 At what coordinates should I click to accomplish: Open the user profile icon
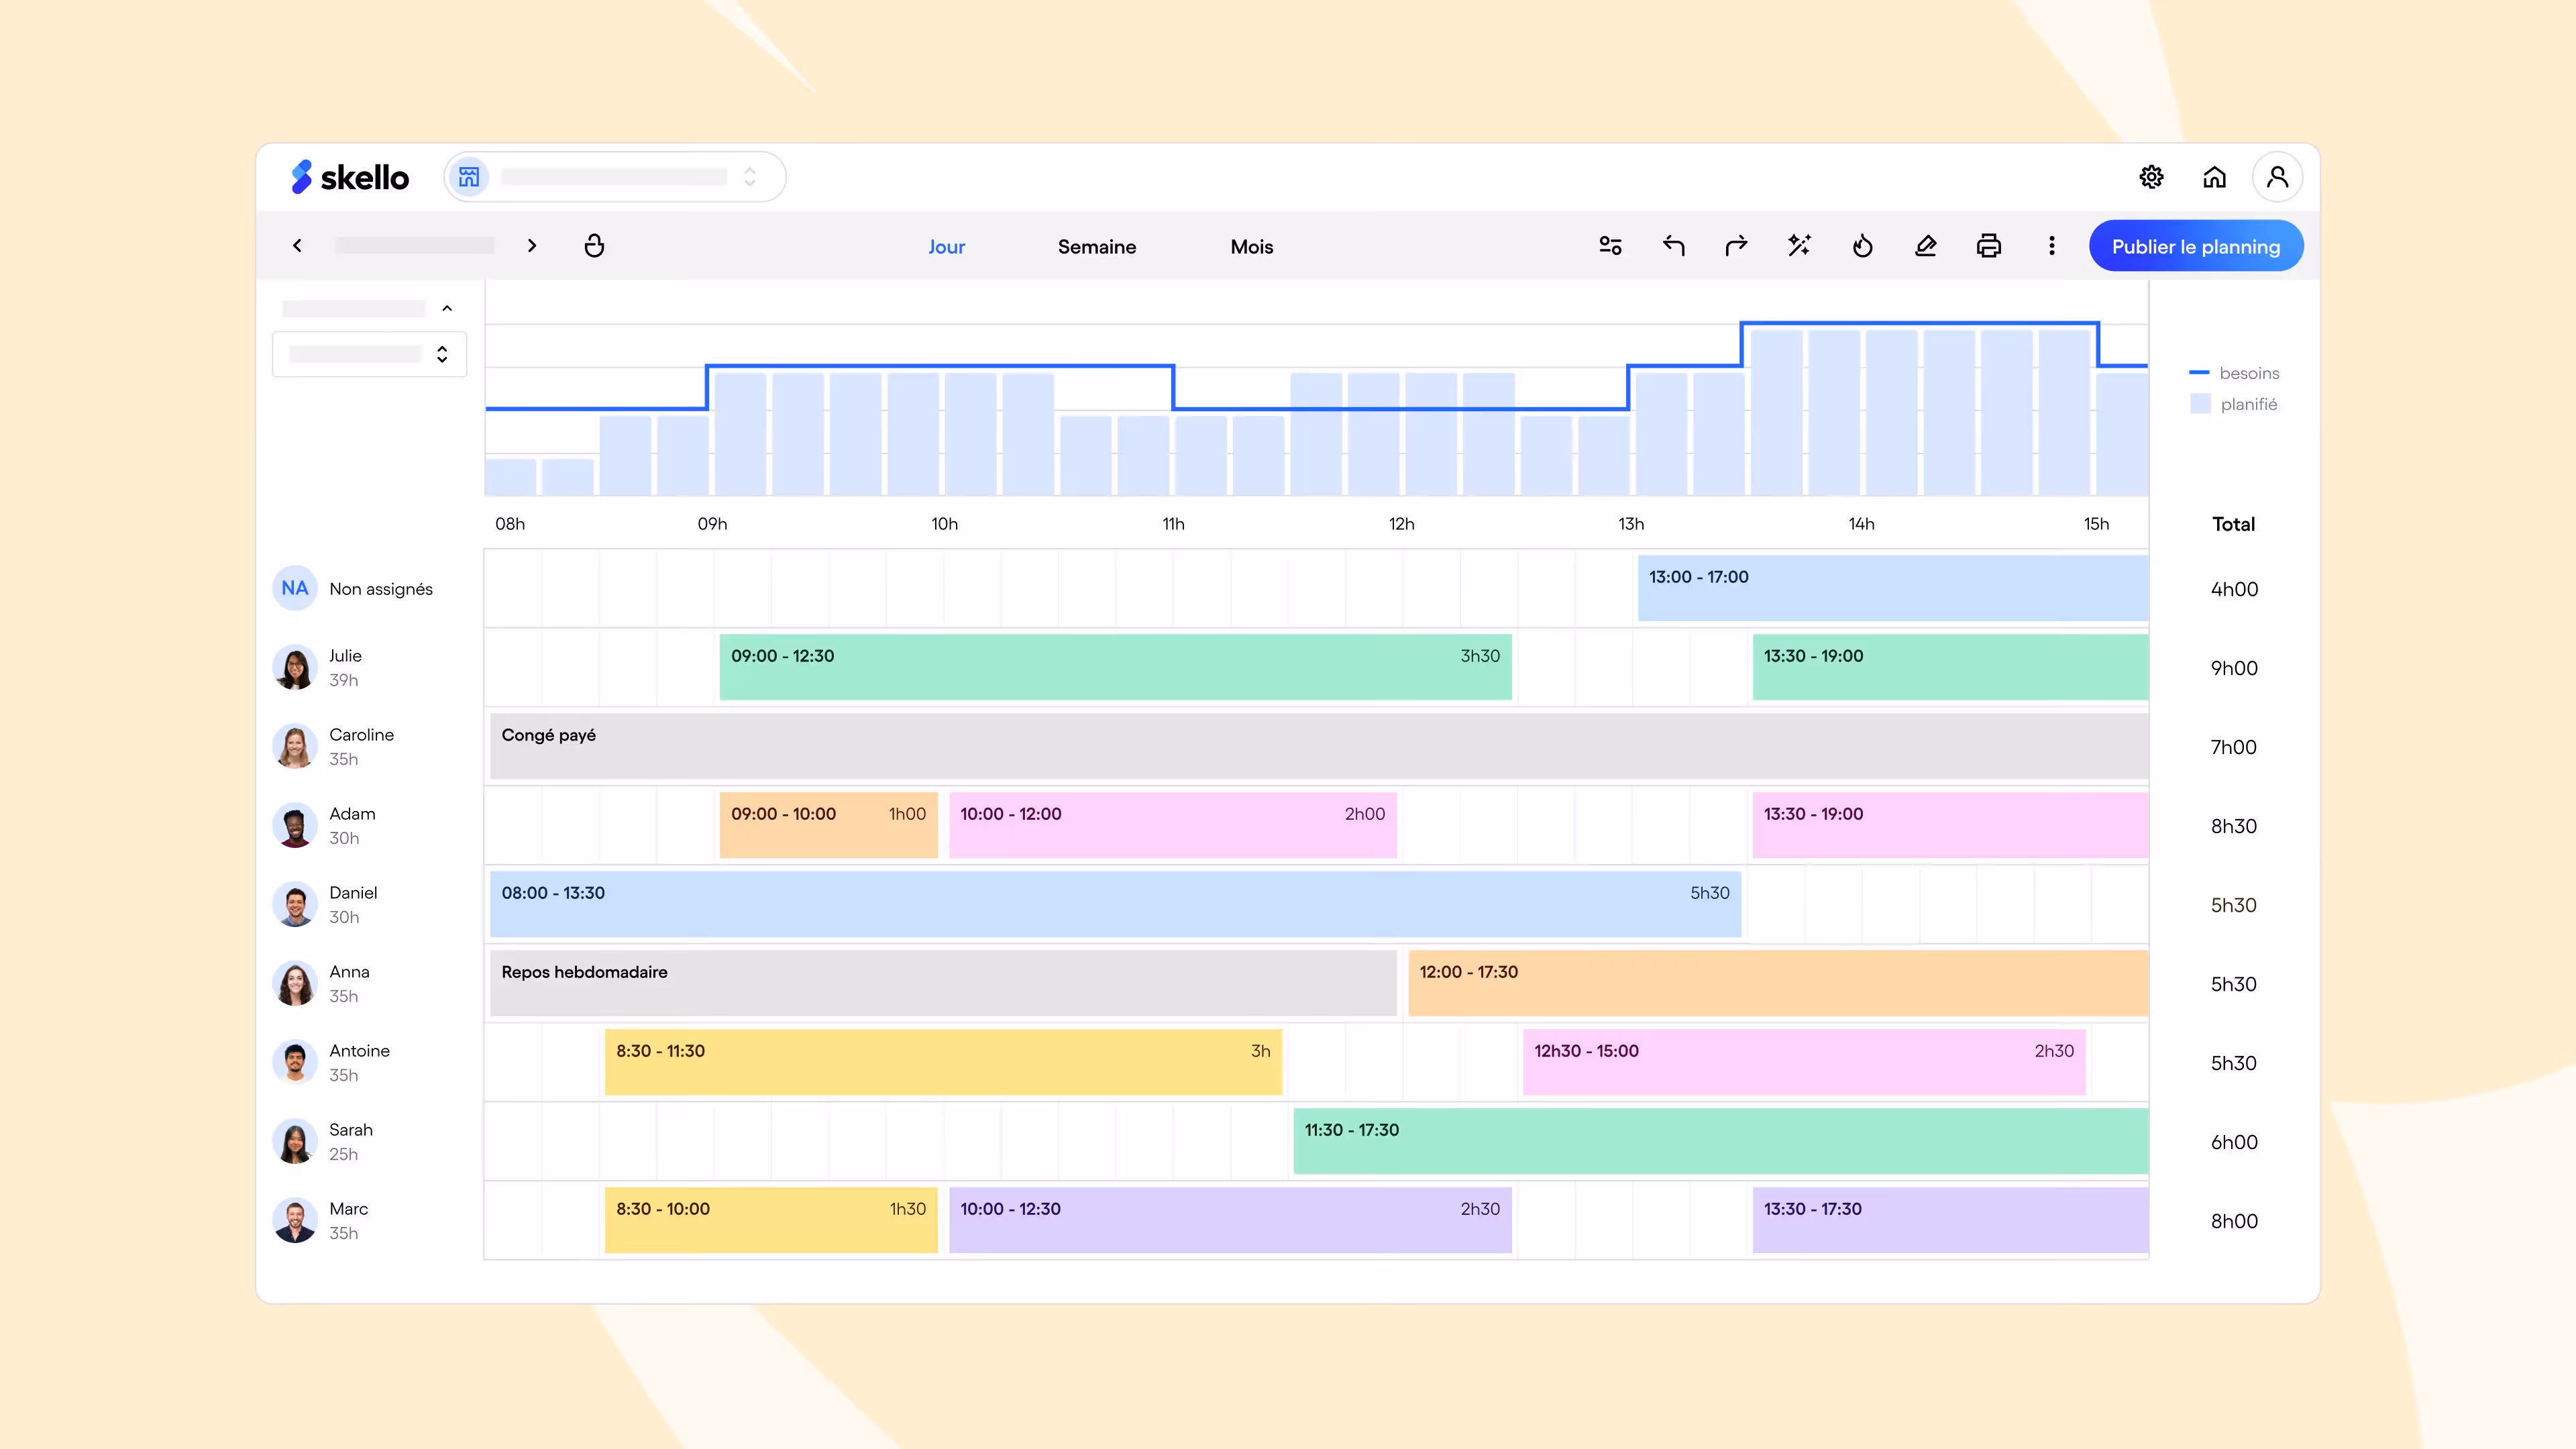point(2277,177)
